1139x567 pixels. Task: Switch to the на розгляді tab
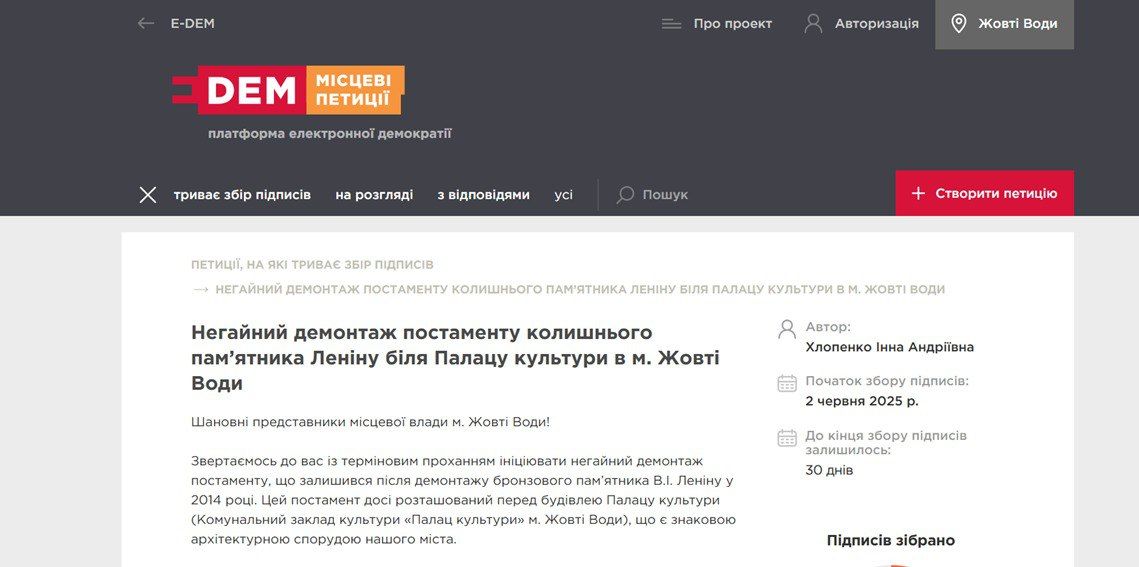tap(374, 194)
